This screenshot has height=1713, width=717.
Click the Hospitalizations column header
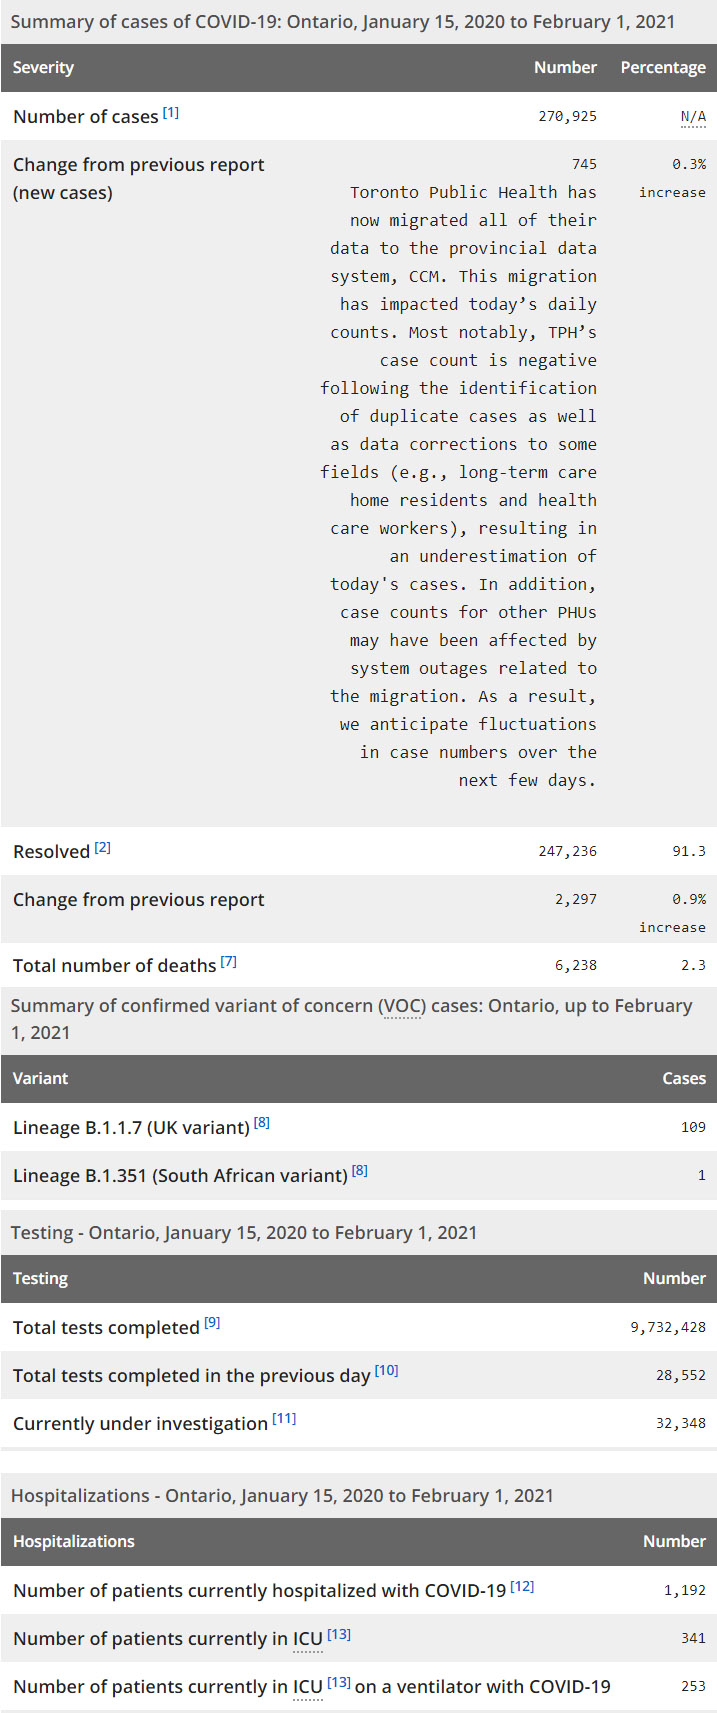coord(73,1542)
